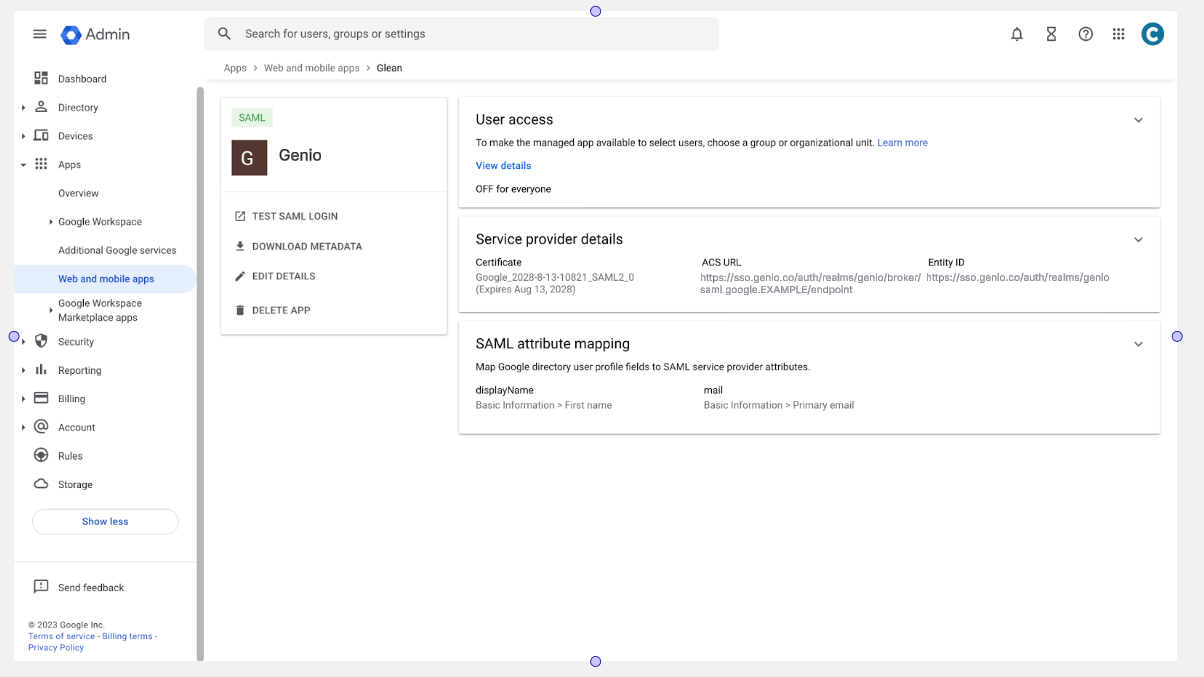Click the Security shield icon

41,341
